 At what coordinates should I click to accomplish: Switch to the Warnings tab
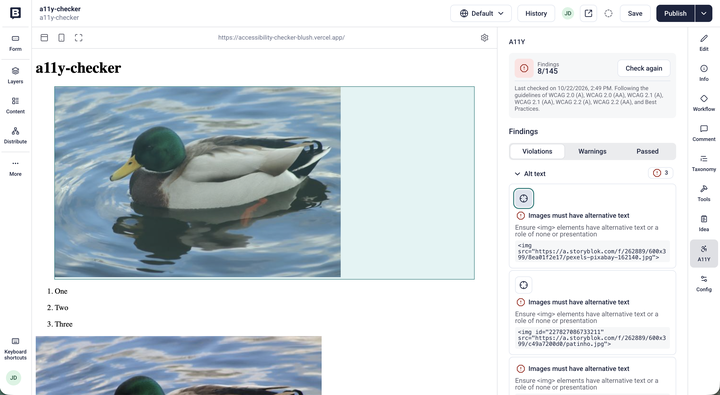592,151
